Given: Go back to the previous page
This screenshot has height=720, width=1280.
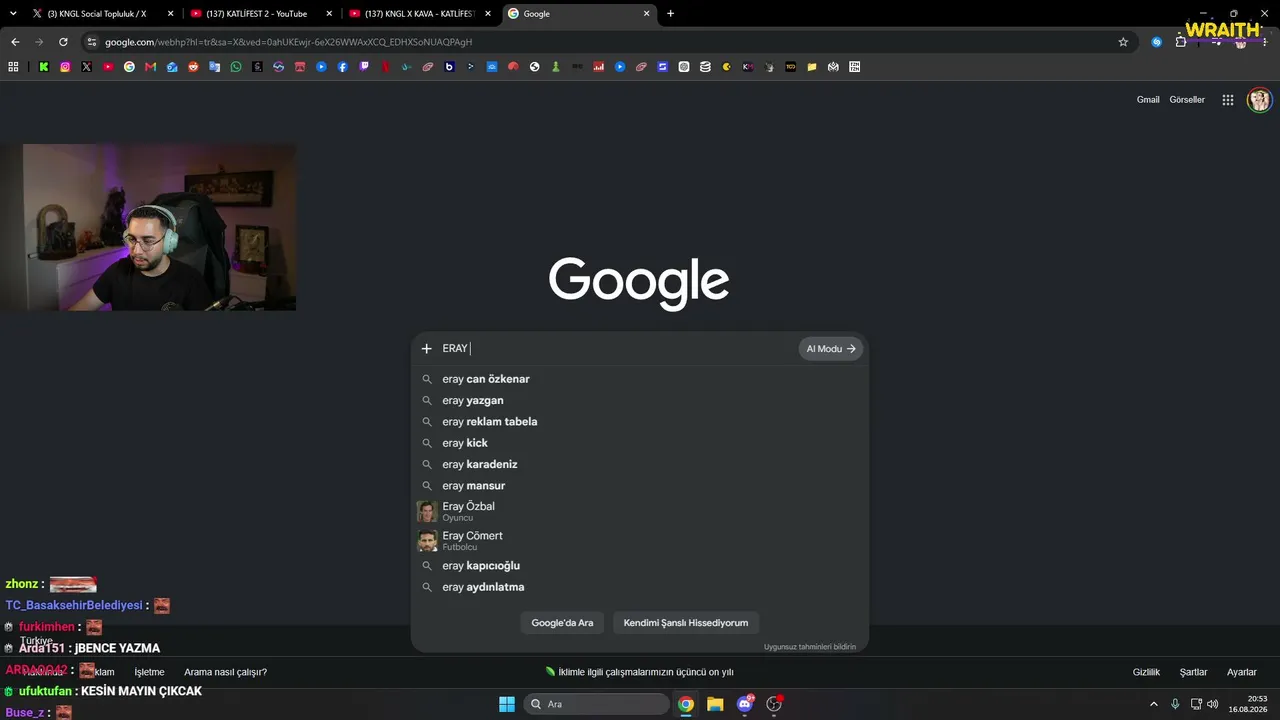Looking at the screenshot, I should (x=15, y=42).
